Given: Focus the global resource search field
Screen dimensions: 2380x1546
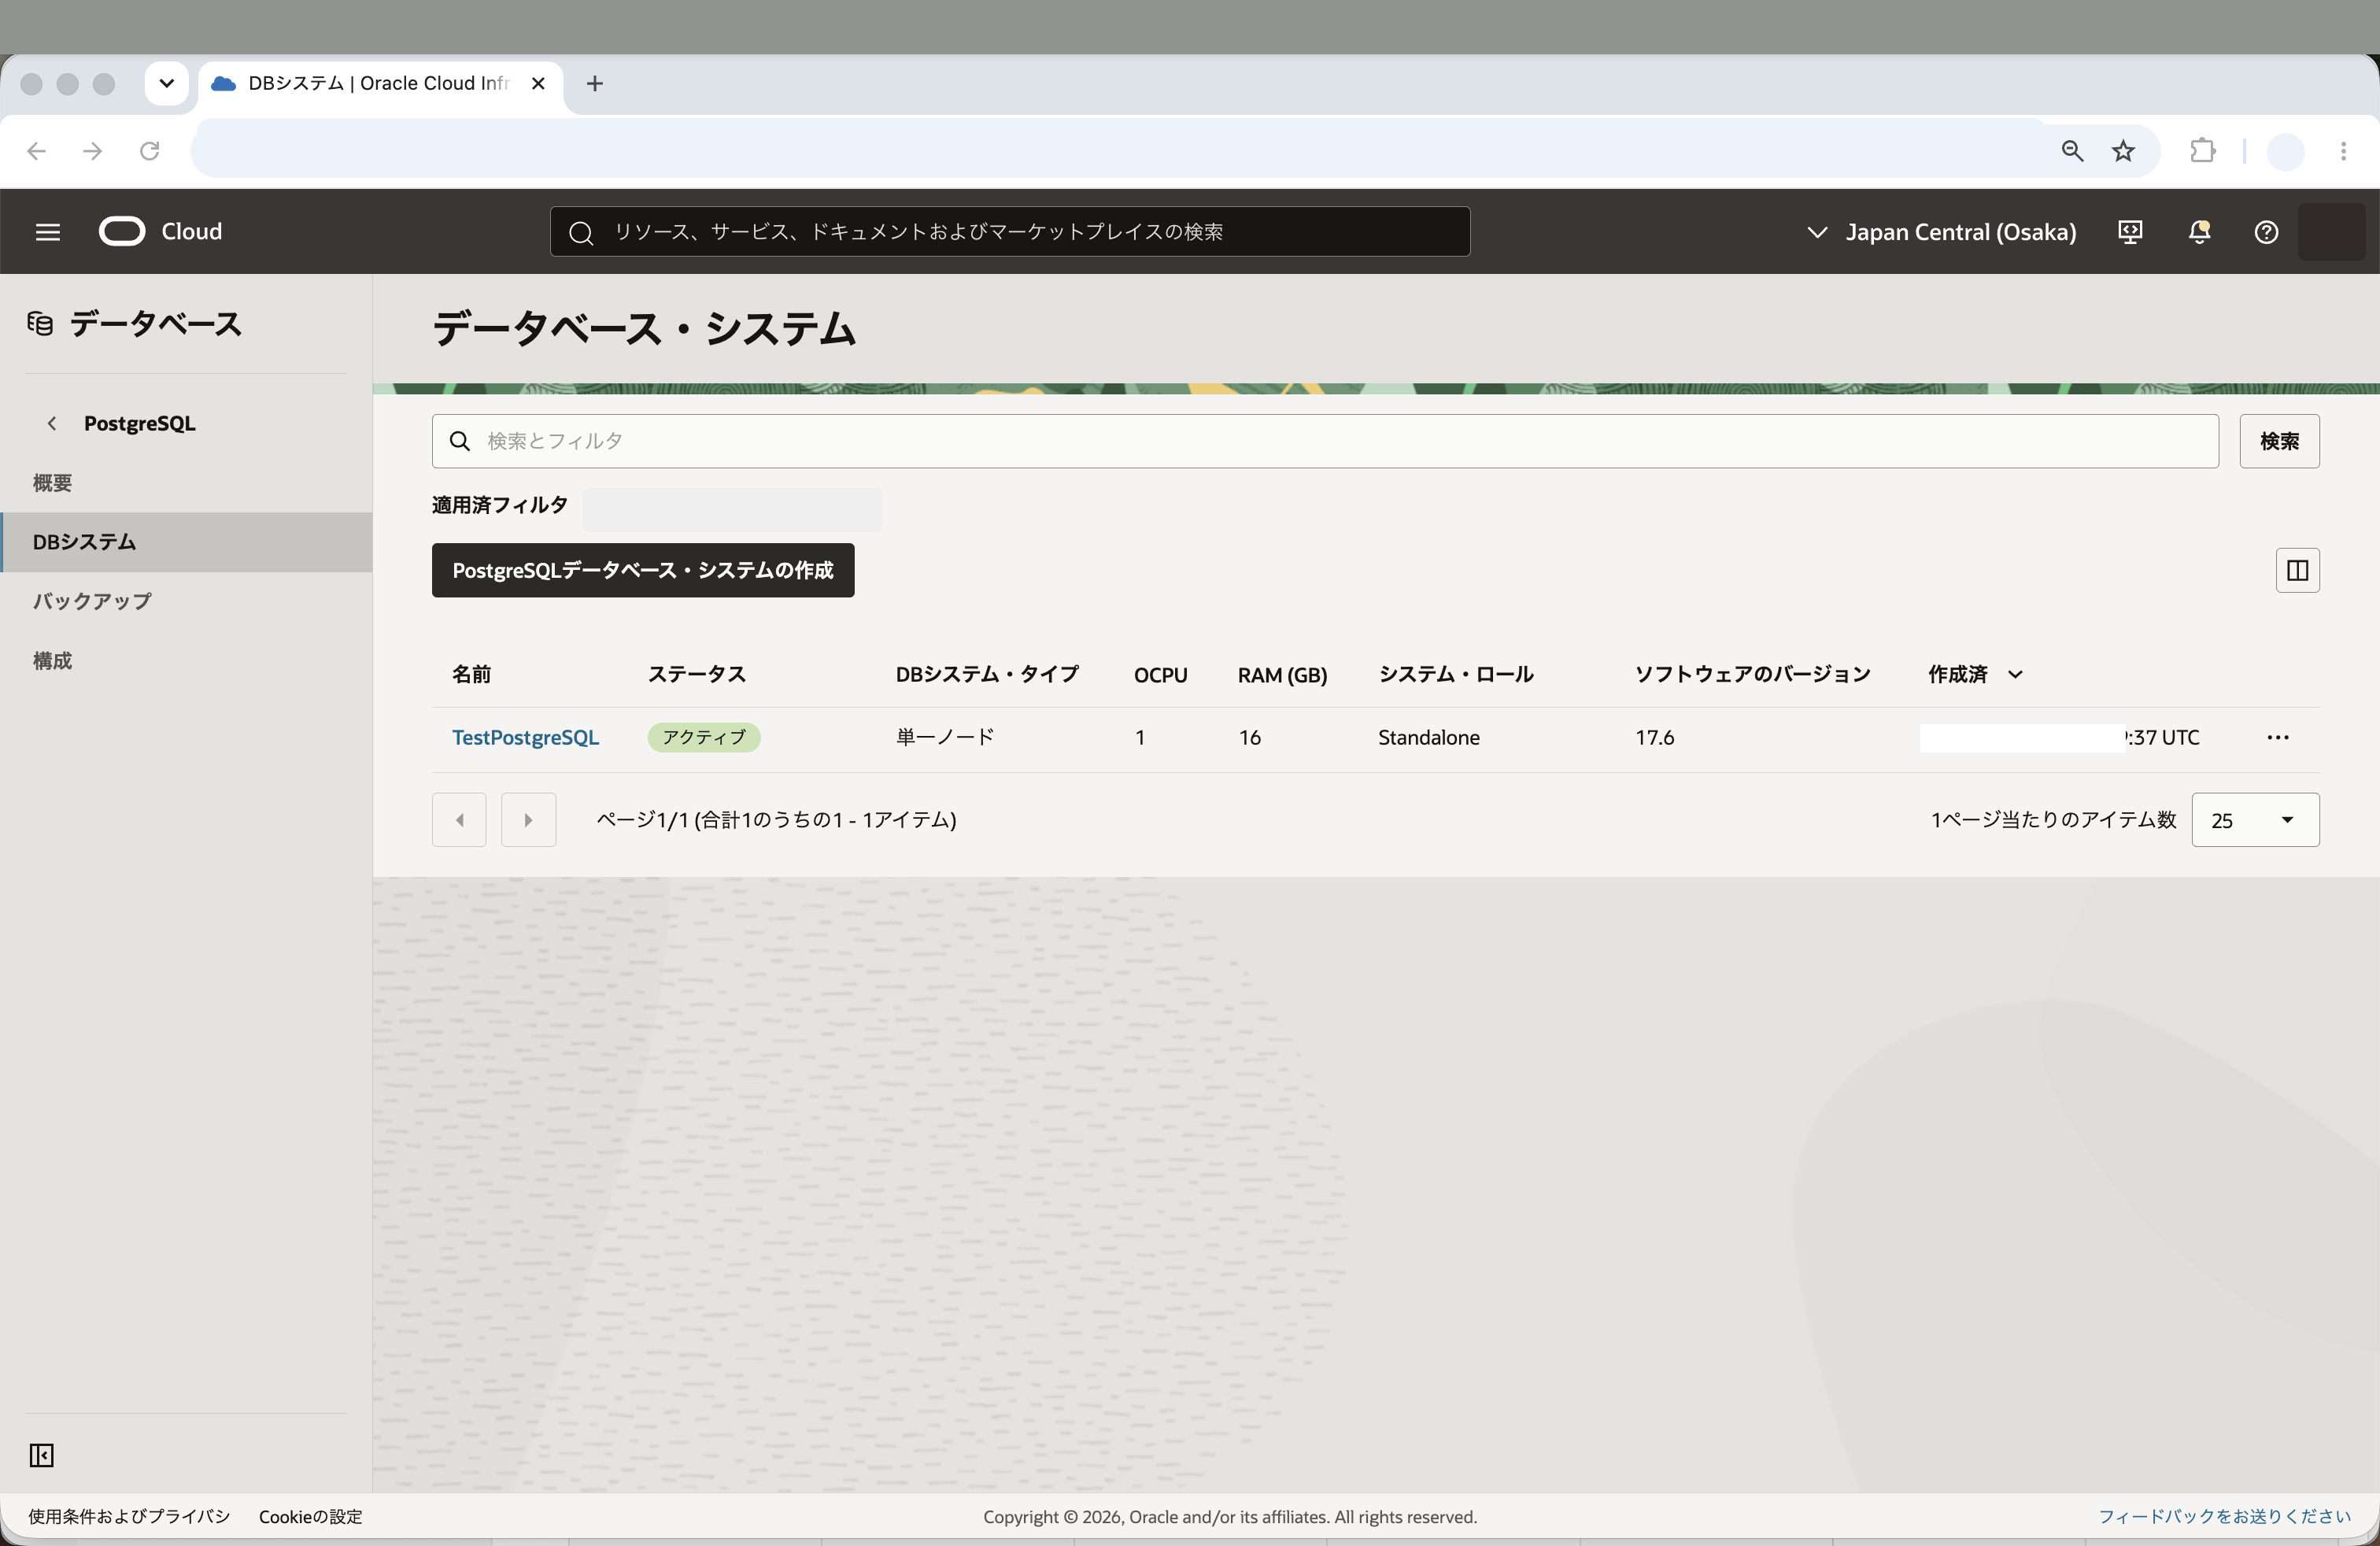Looking at the screenshot, I should [1010, 232].
